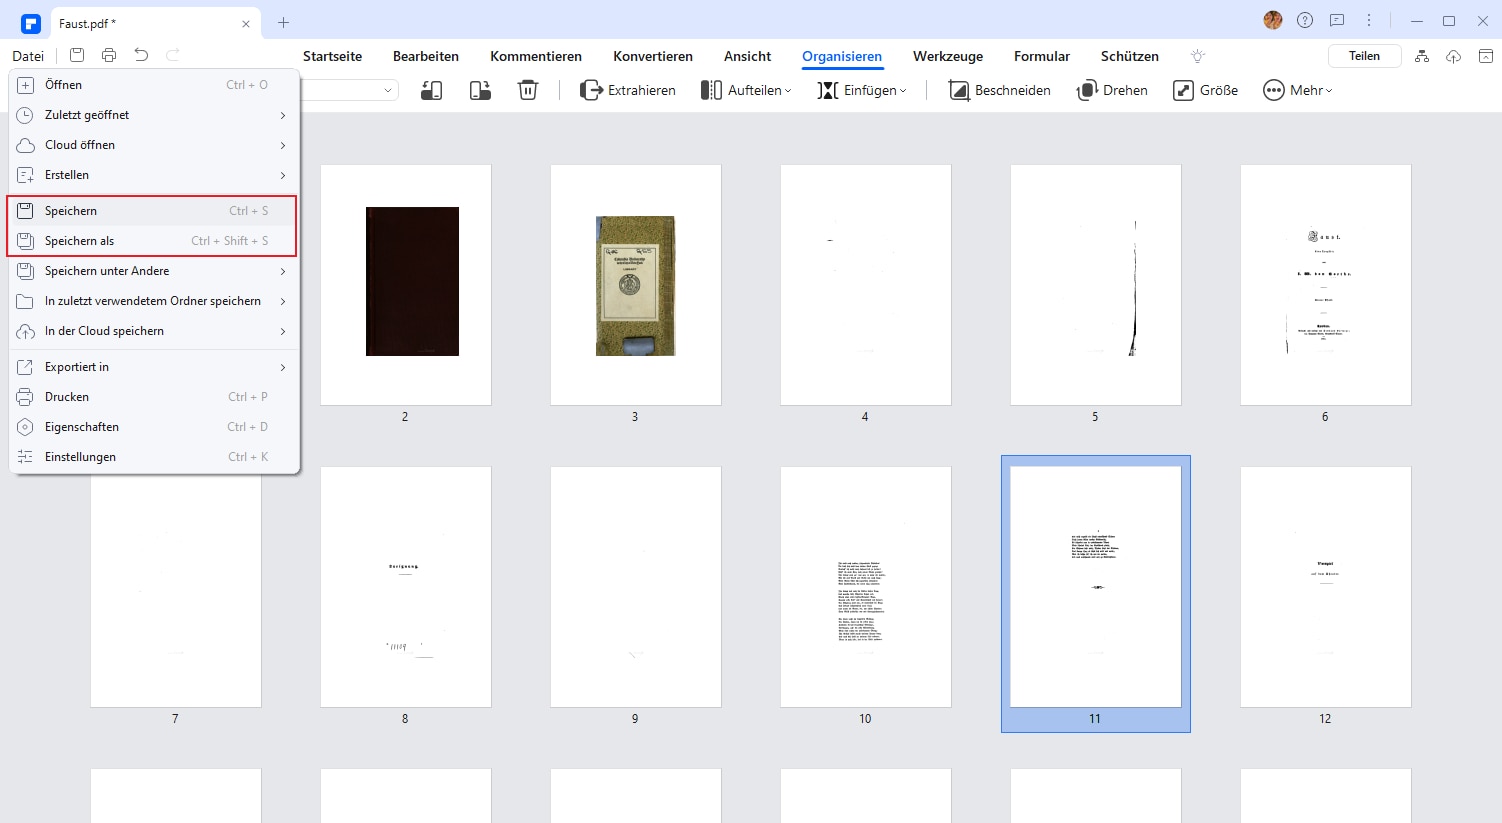Click the Beschneiden tool

tap(999, 90)
